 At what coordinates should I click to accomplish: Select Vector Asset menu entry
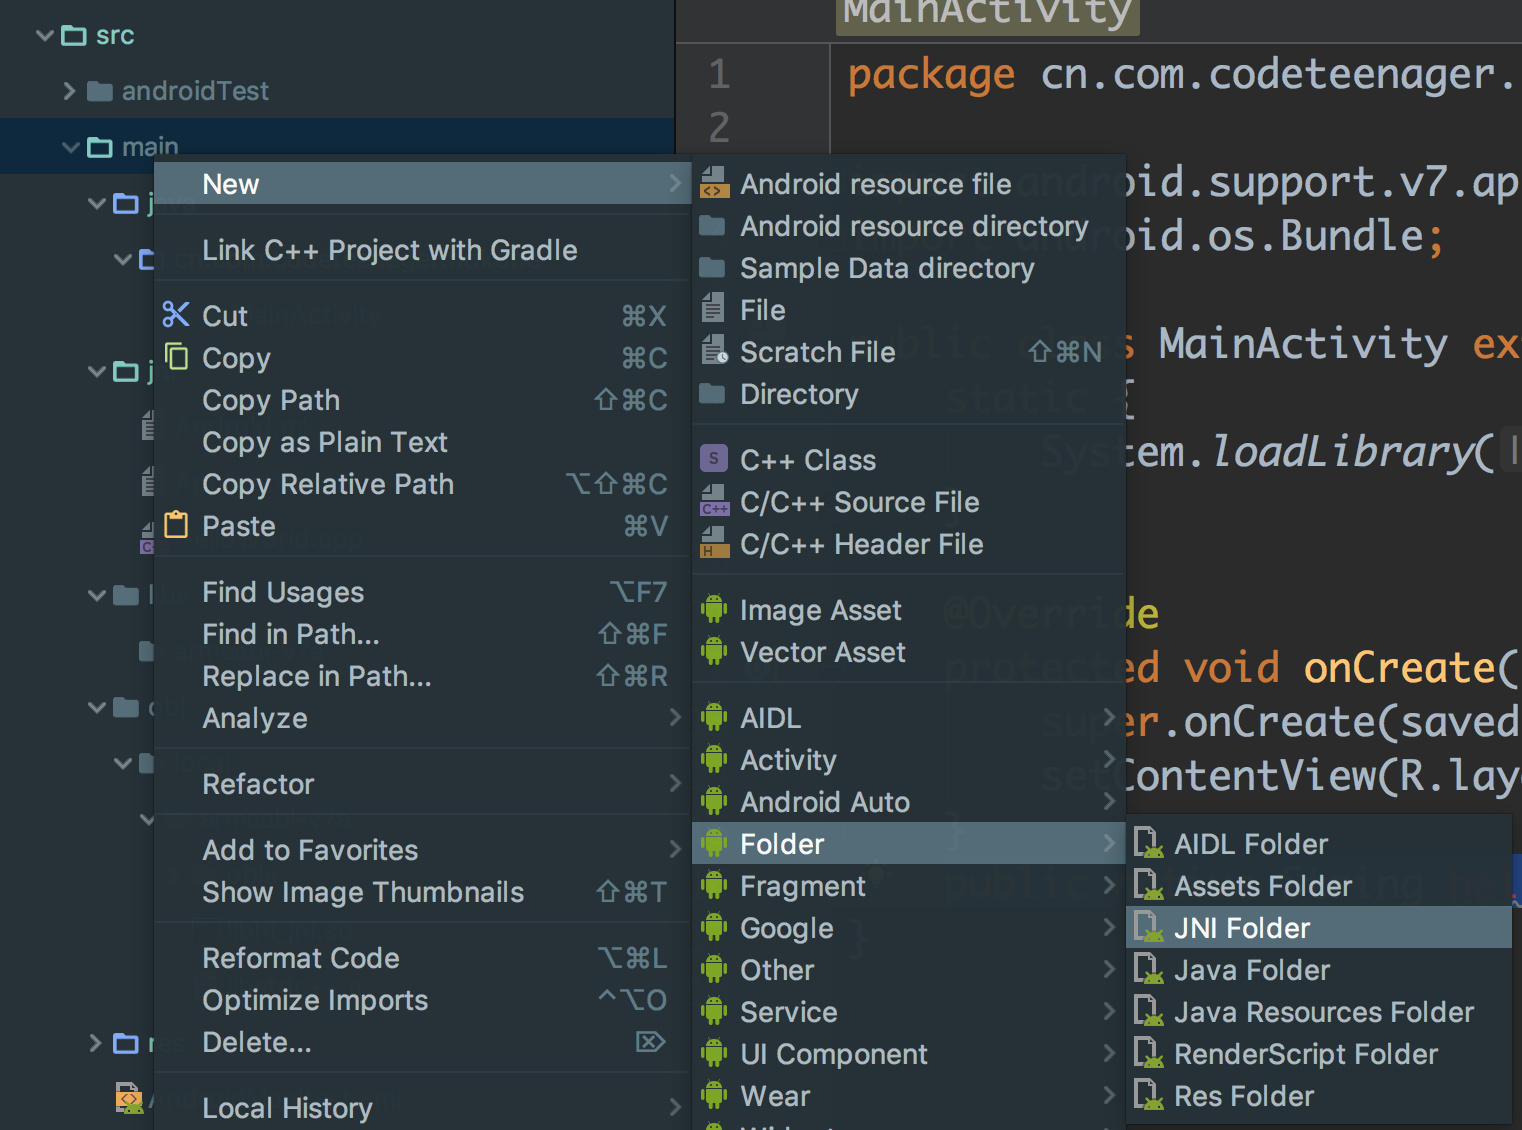click(822, 652)
